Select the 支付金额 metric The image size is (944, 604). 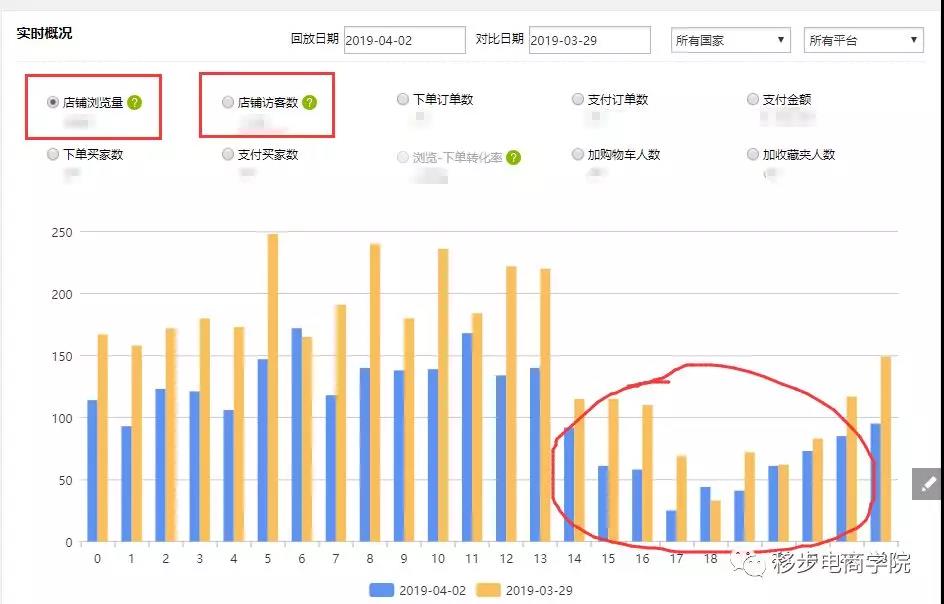753,99
